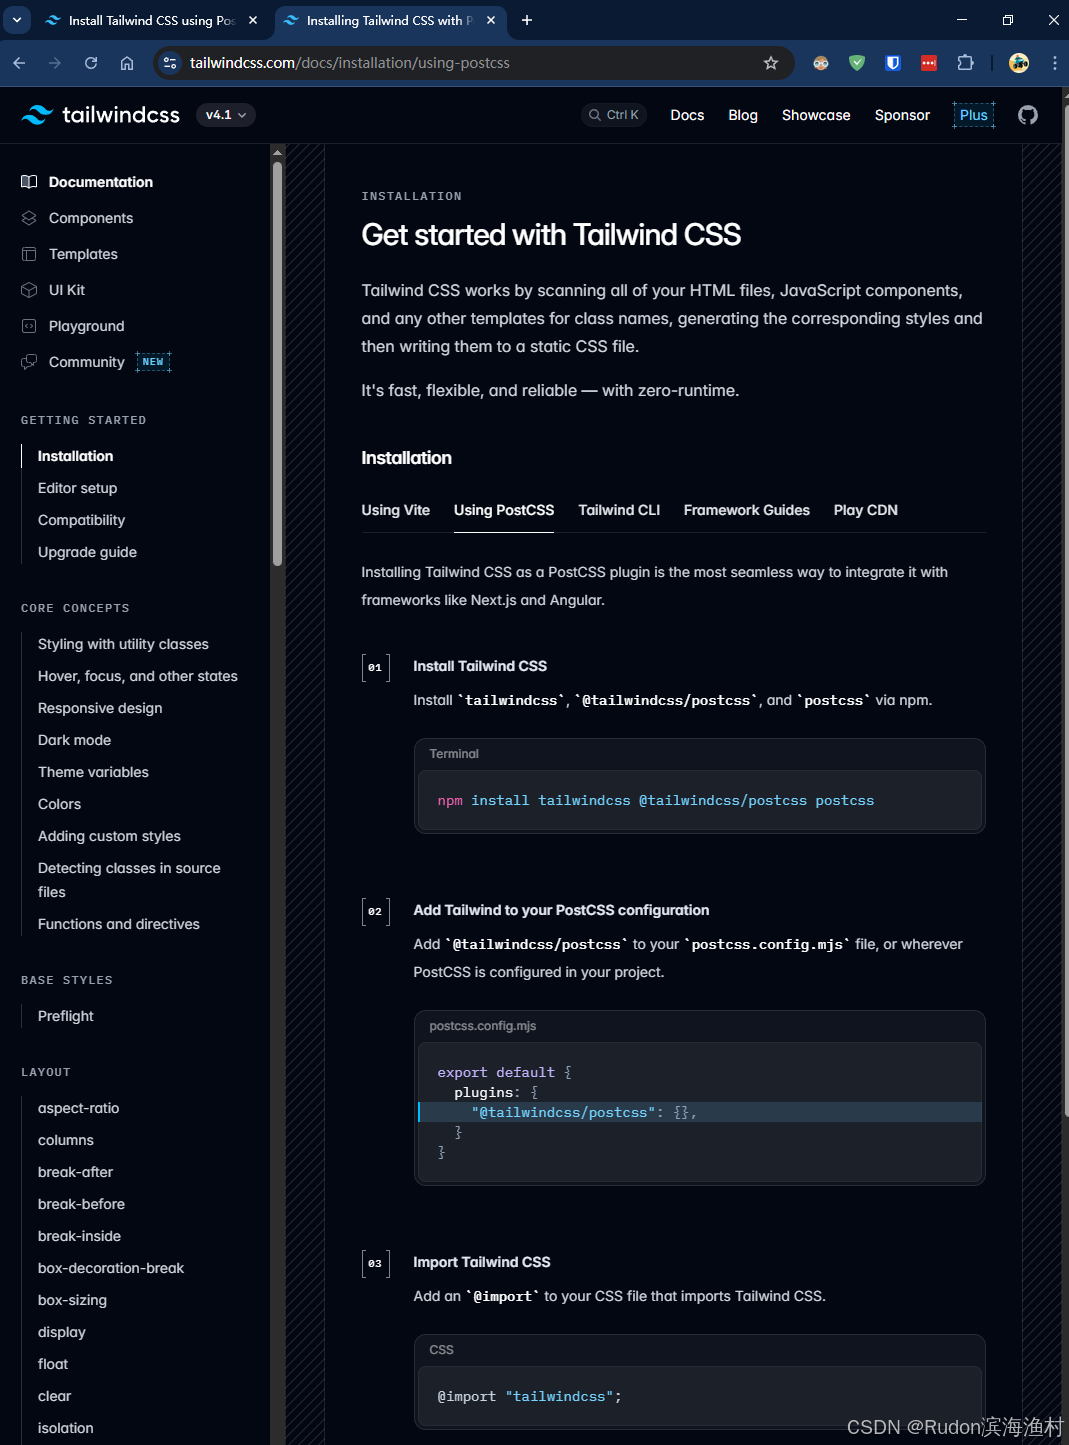
Task: Open the Theme variables sidebar link
Action: 93,772
